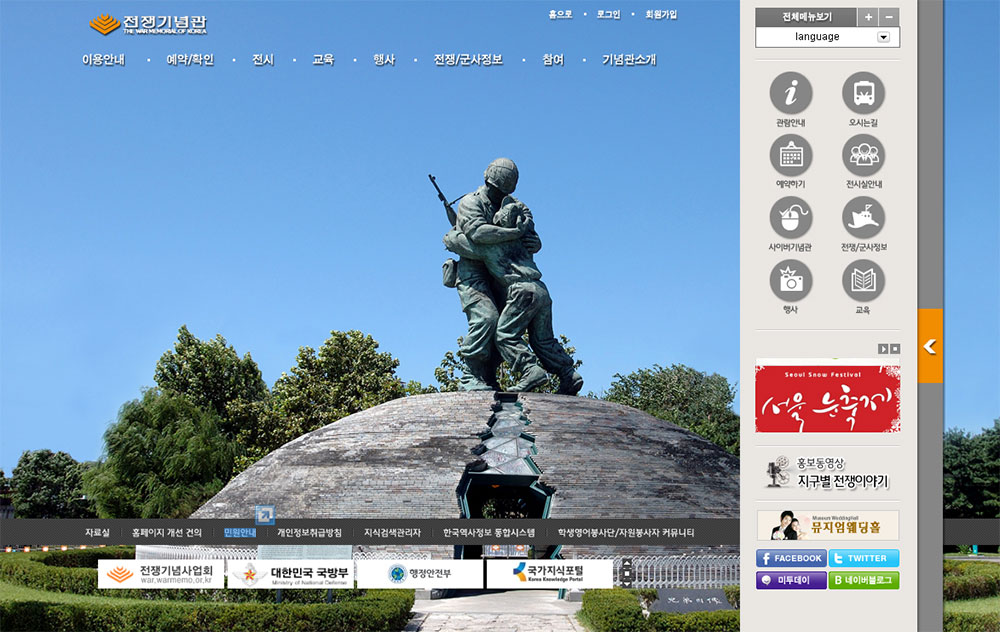The image size is (1000, 632).
Task: Click the 전쟁기념관 War Memorial logo
Action: tap(148, 24)
